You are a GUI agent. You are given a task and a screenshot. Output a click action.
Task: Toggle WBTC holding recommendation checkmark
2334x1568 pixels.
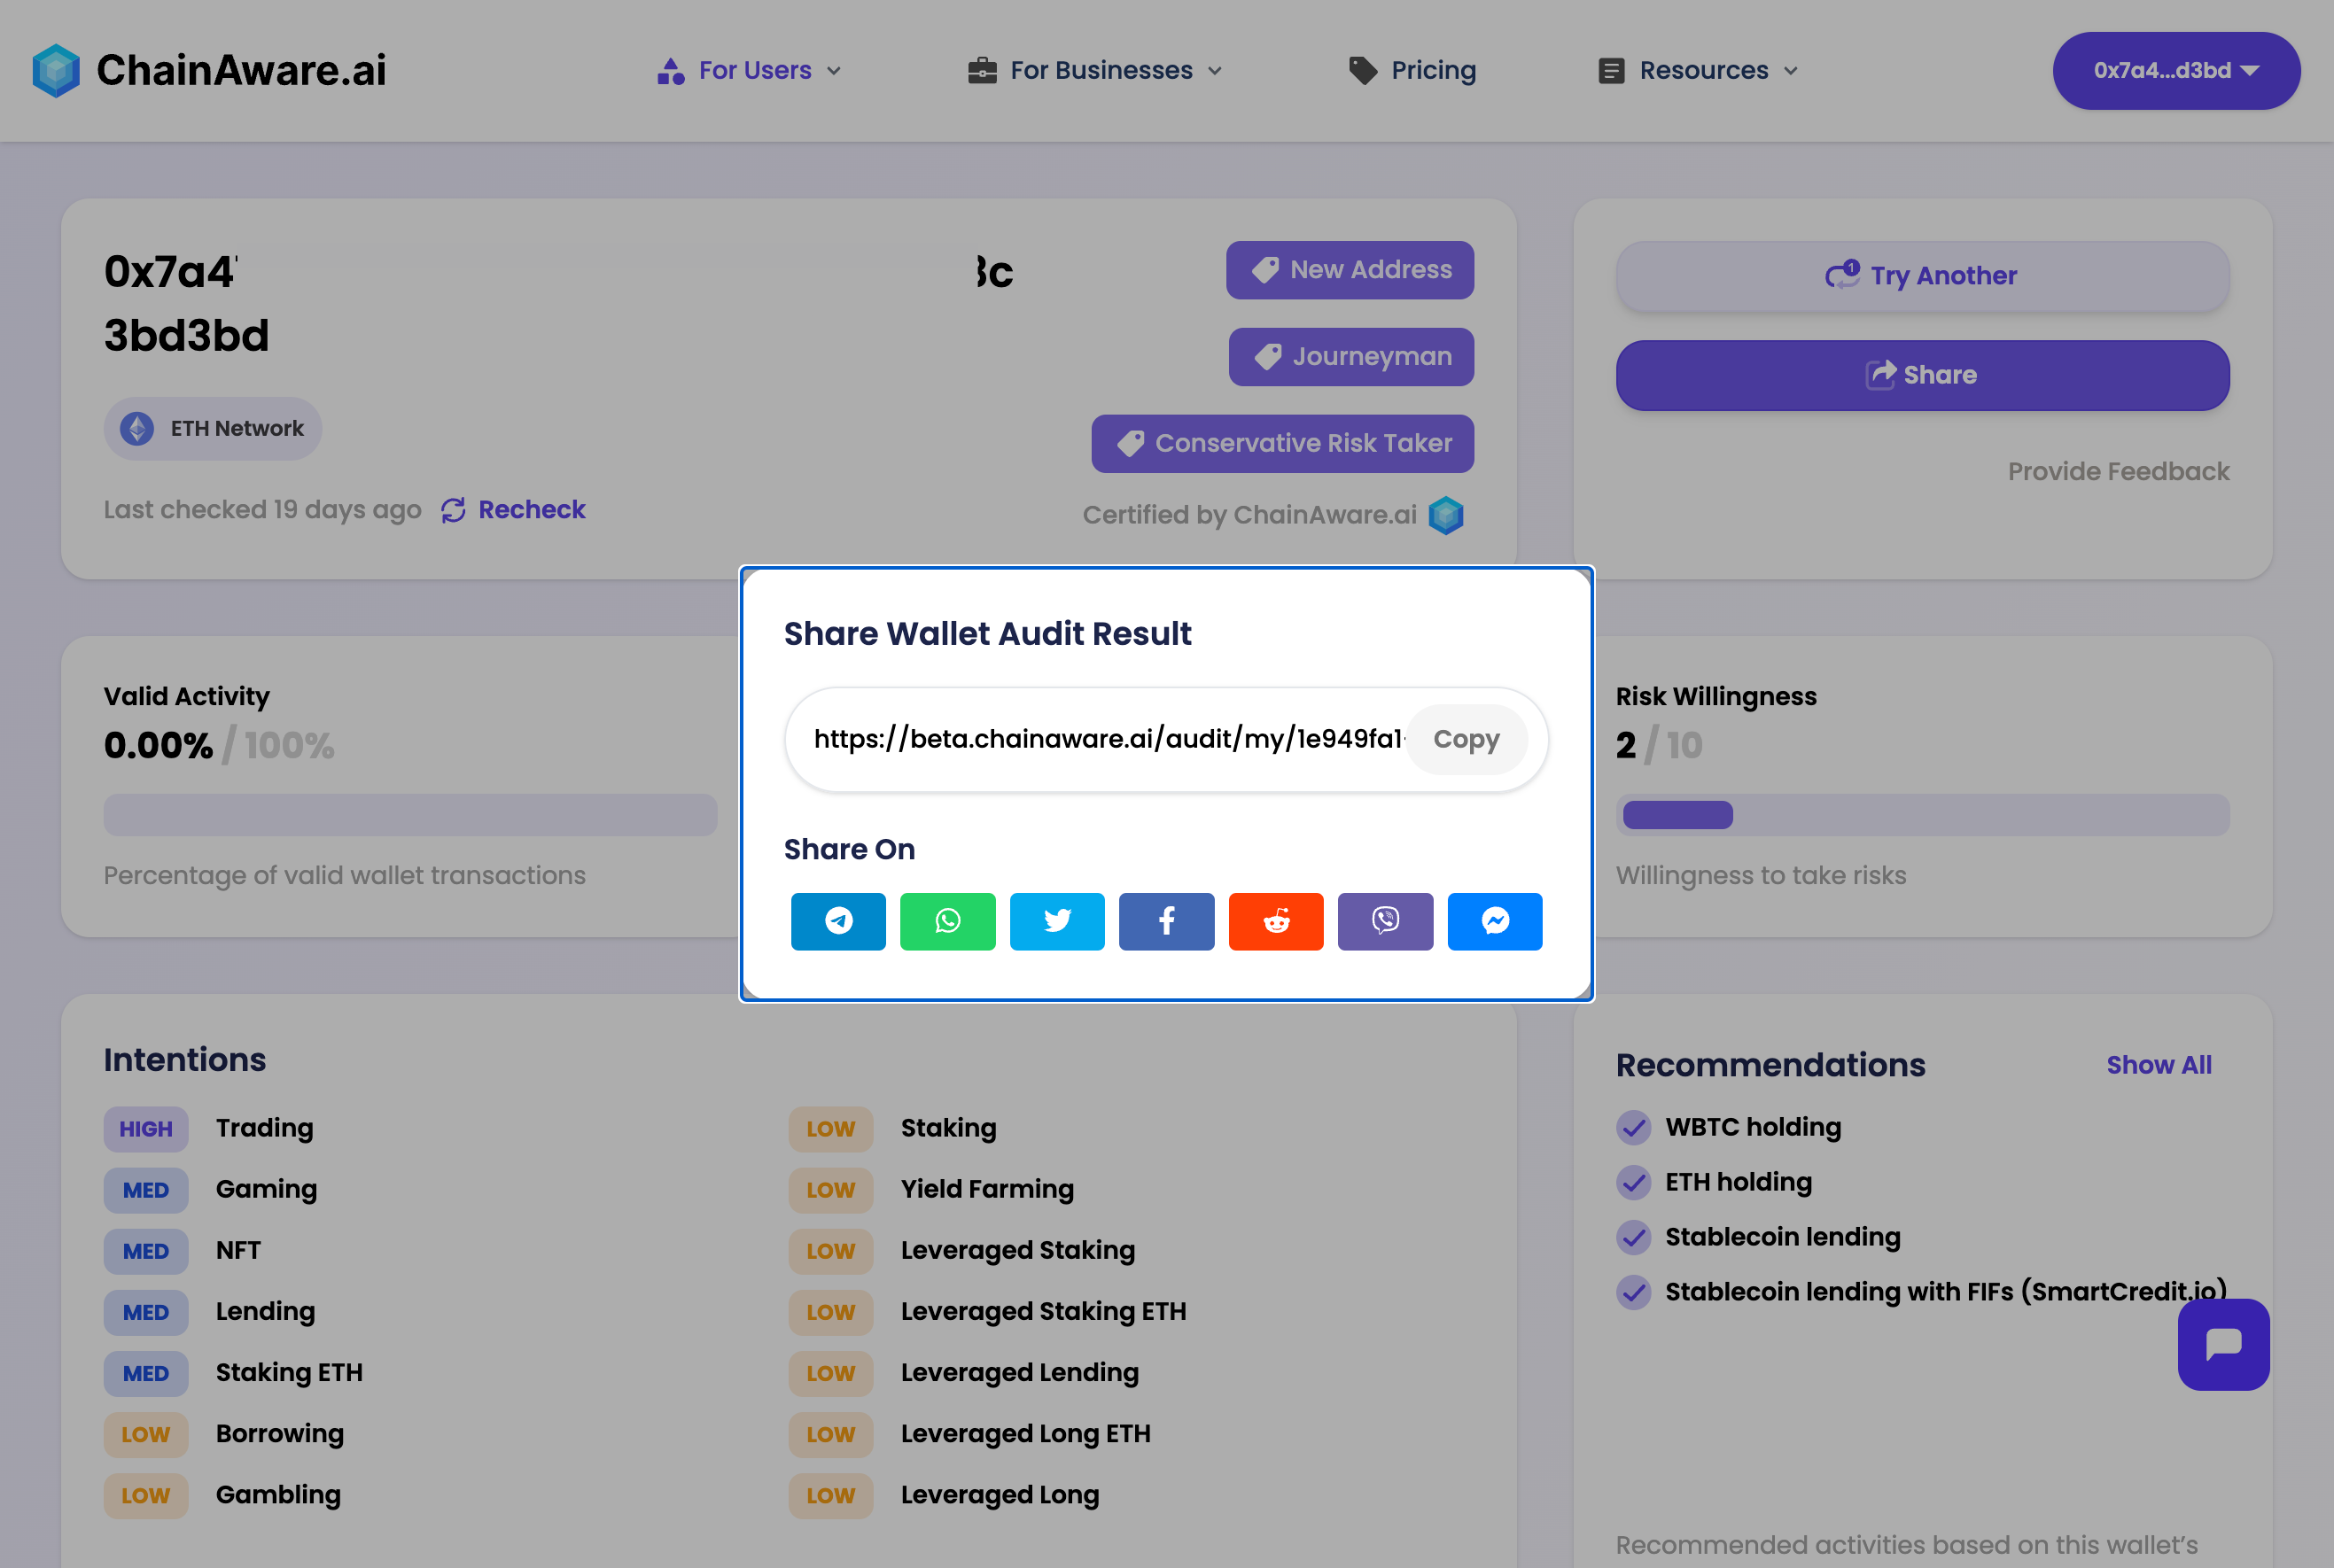coord(1633,1127)
